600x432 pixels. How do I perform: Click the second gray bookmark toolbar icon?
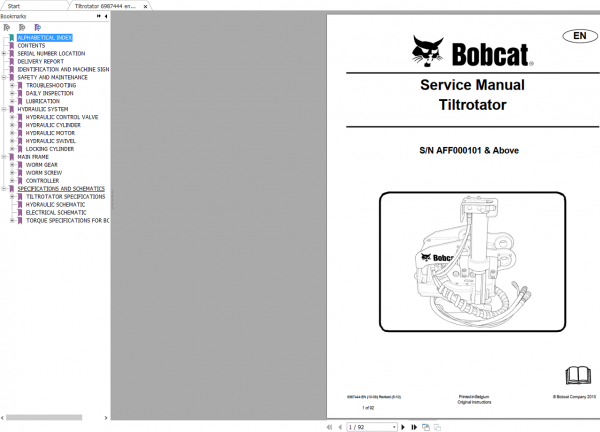(x=22, y=28)
